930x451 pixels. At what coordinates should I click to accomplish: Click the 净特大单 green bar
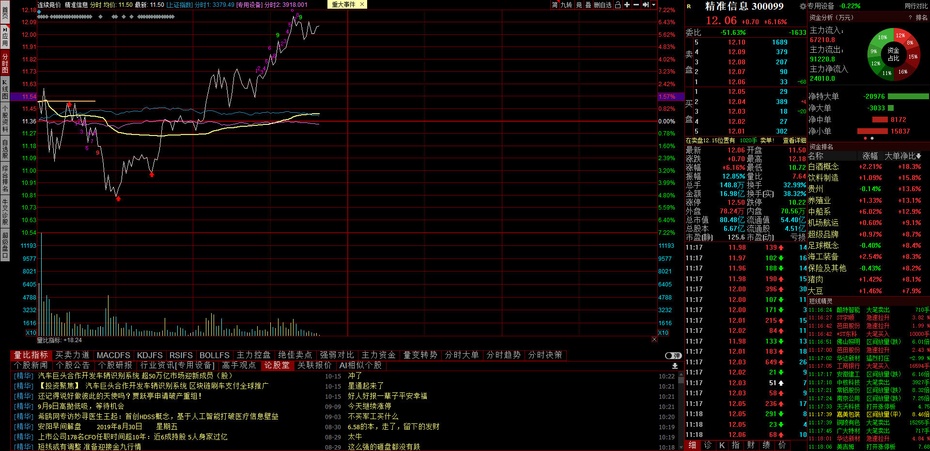pos(907,96)
